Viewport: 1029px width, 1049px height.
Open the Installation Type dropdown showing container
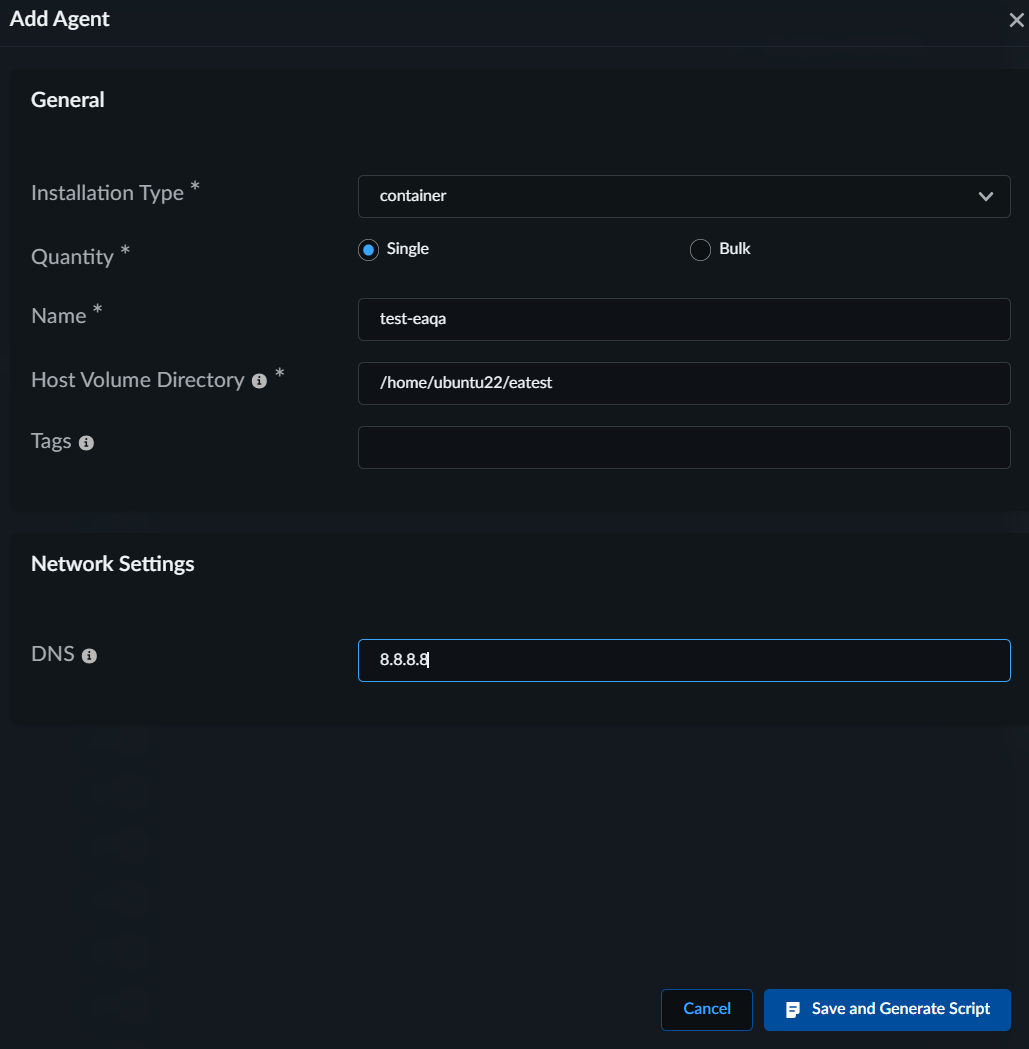point(683,196)
